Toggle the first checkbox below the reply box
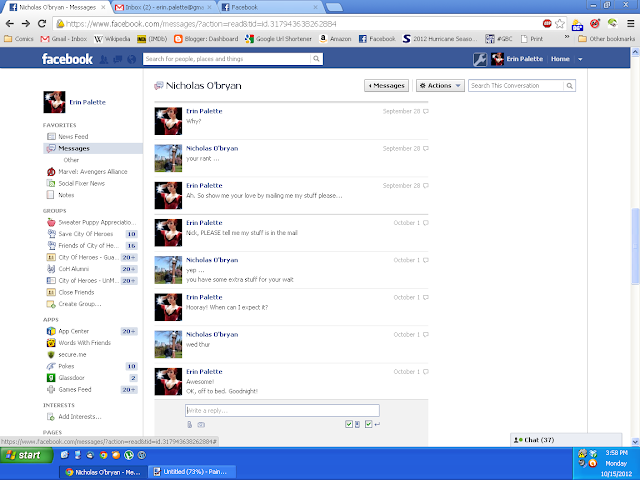640x480 pixels. [x=349, y=424]
